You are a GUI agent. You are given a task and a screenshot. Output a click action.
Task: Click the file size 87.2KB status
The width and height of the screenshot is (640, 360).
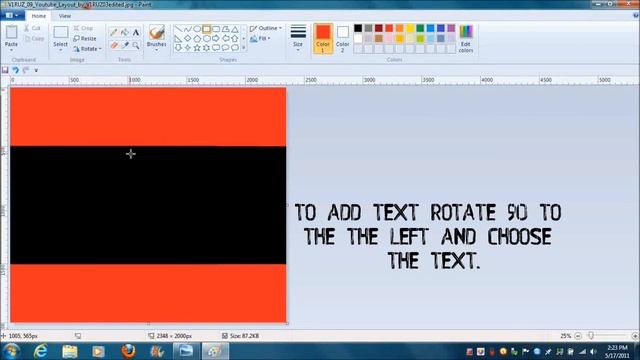[x=240, y=336]
